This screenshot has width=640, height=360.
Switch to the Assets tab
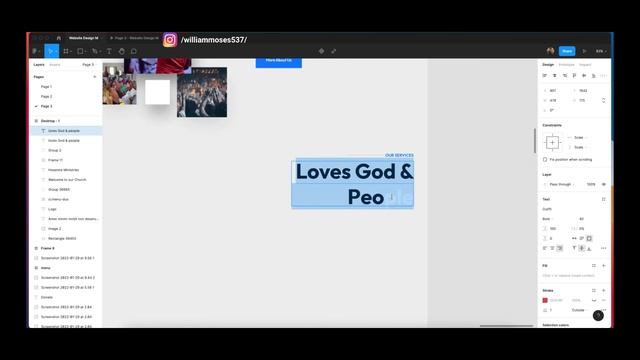(55, 64)
